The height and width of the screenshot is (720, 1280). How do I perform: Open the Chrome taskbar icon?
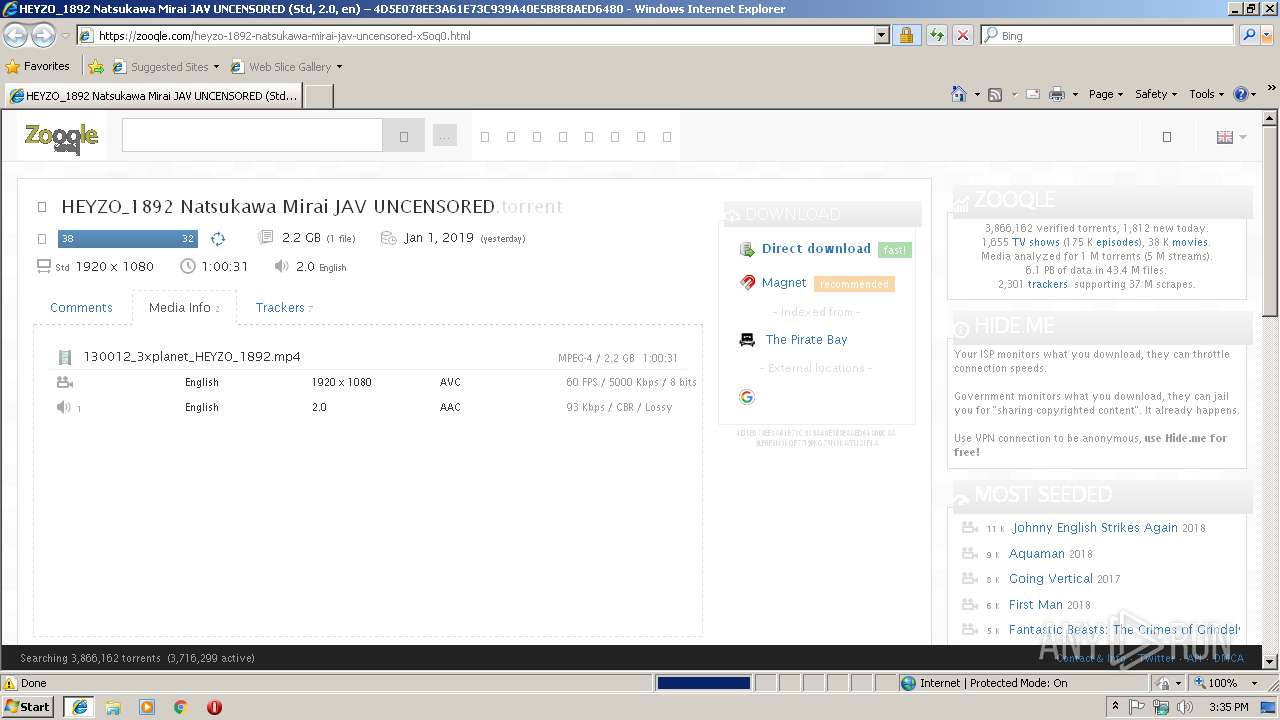coord(180,707)
